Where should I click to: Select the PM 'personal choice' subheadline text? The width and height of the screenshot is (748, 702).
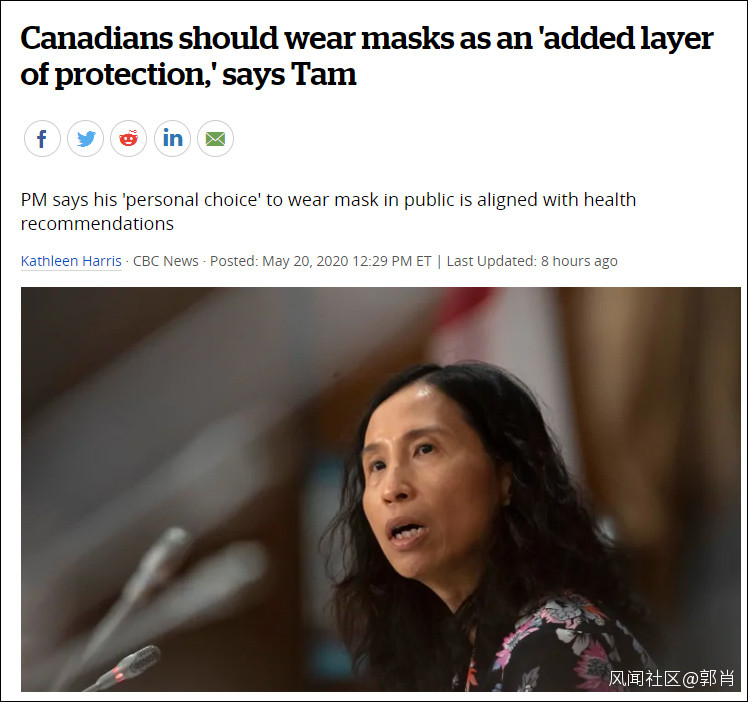pos(328,211)
